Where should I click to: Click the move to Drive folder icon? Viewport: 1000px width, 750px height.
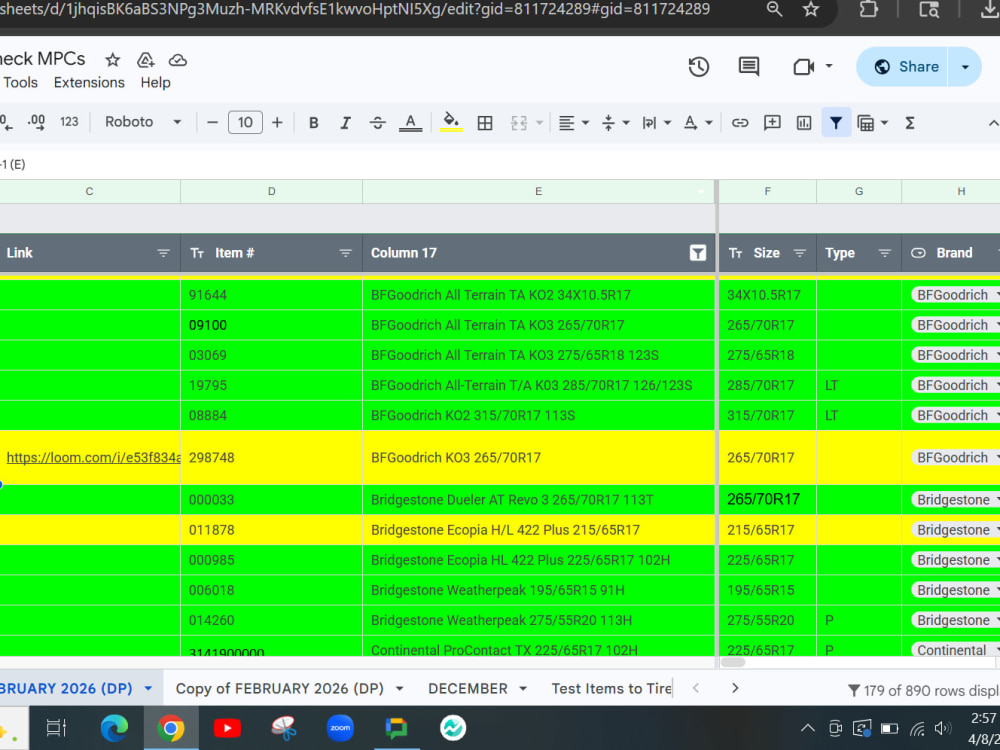[145, 60]
